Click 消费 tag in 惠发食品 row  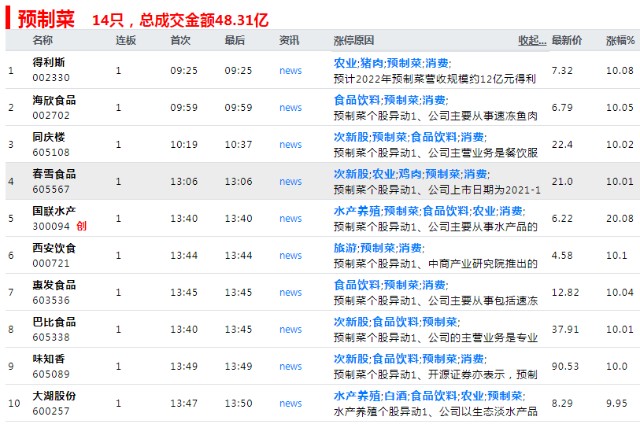pyautogui.click(x=434, y=285)
